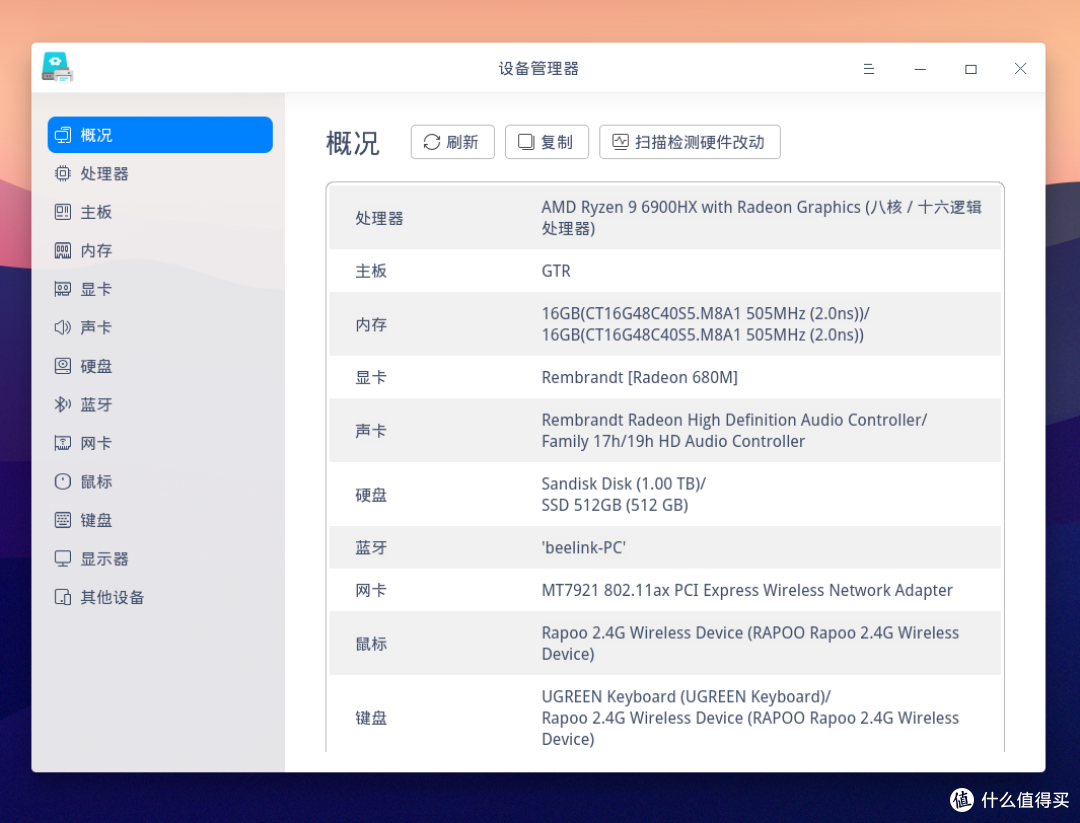Click the Rapoo 2.4G mouse device value

(x=750, y=643)
